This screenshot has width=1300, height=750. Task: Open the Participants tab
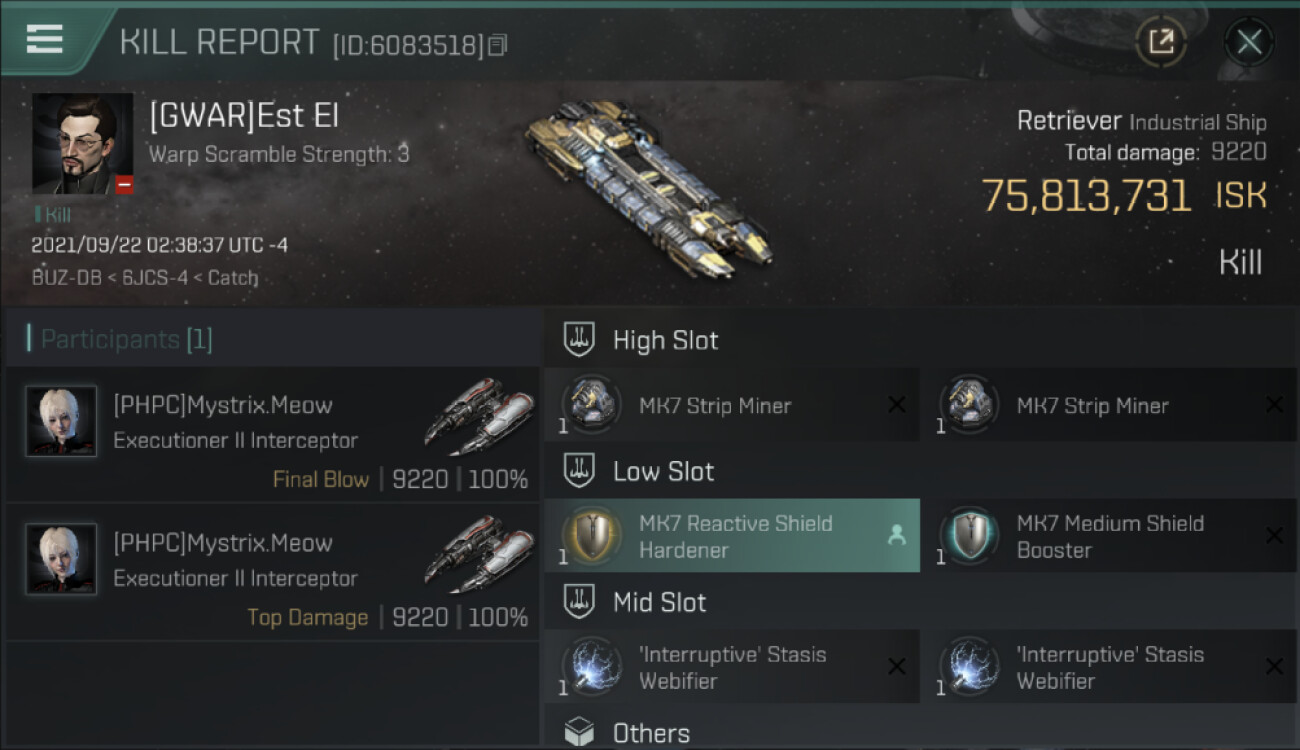(x=126, y=339)
